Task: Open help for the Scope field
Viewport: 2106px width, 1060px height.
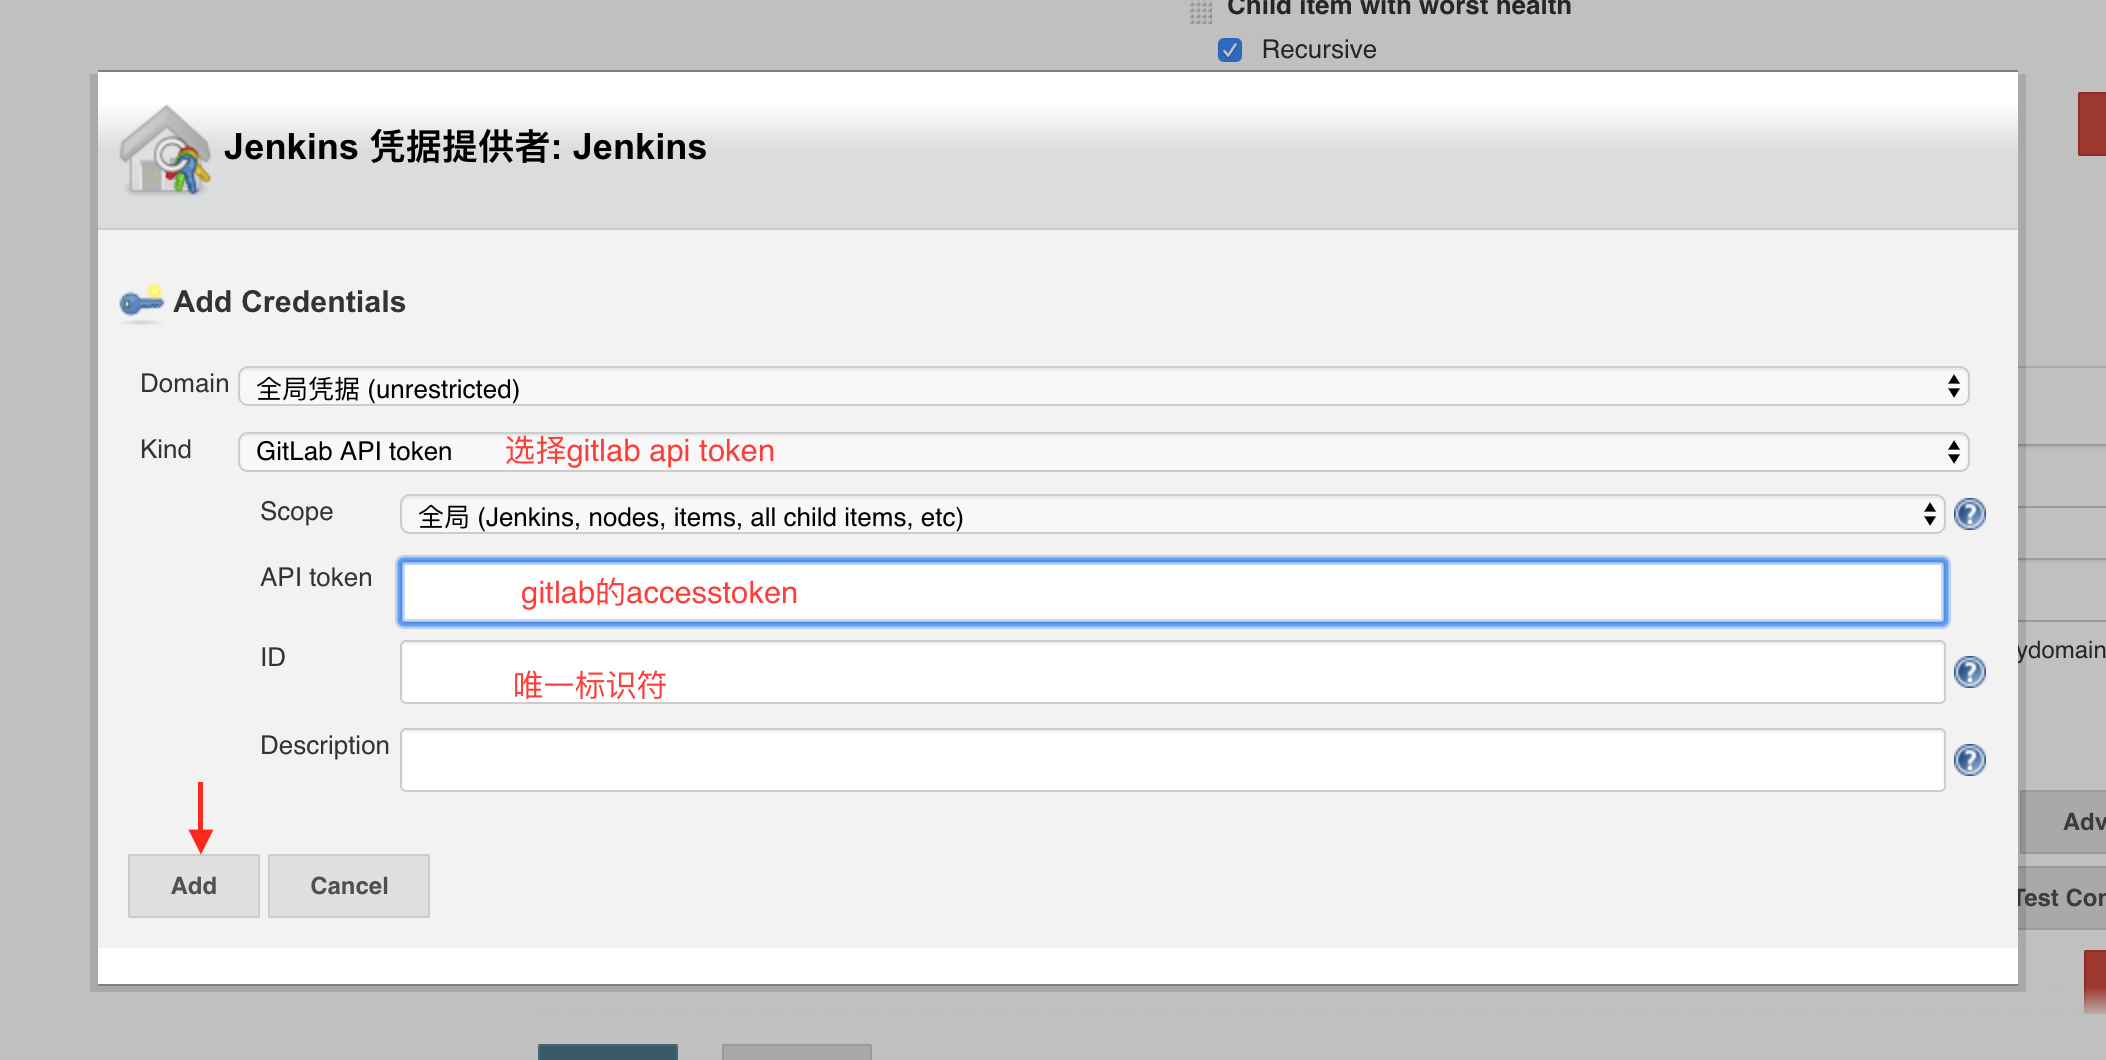Action: [1969, 514]
